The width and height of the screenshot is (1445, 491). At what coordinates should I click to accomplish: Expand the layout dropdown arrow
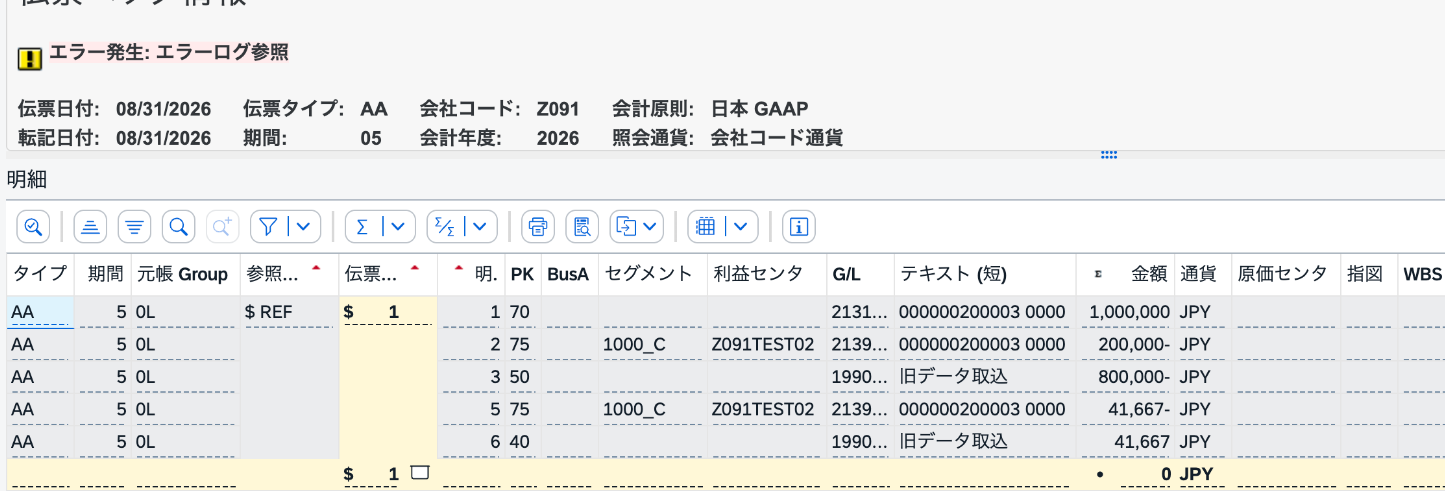coord(741,227)
